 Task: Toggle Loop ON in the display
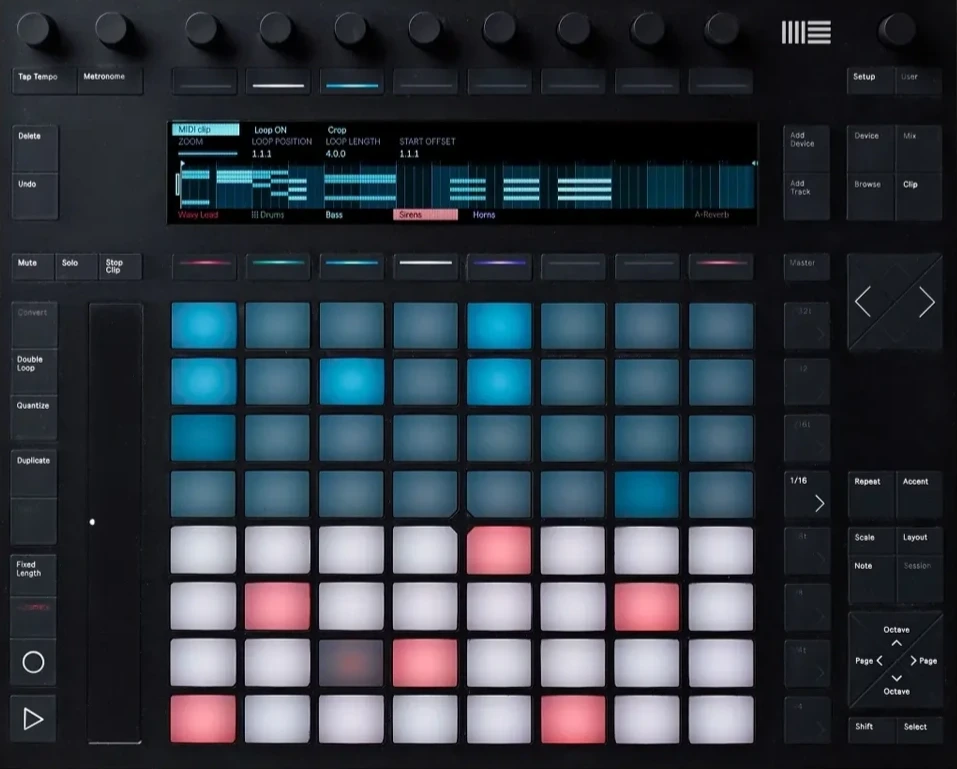[270, 130]
